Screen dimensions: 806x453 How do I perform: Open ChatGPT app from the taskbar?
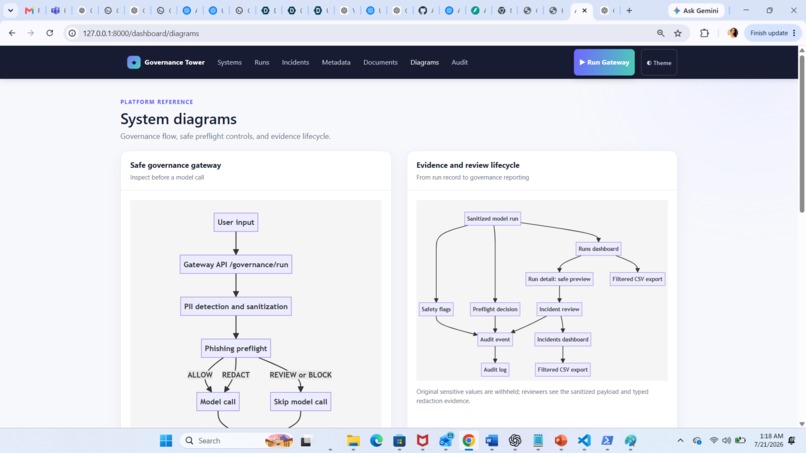515,441
